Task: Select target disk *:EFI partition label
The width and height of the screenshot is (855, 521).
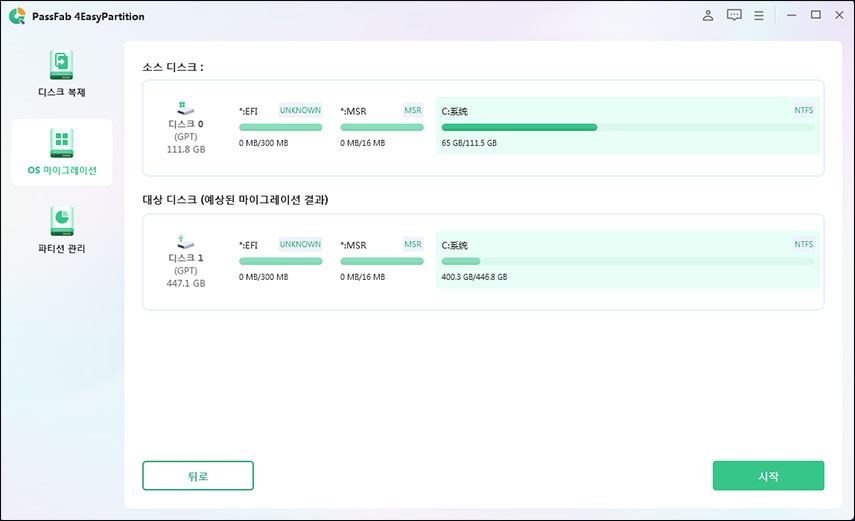Action: [x=248, y=245]
